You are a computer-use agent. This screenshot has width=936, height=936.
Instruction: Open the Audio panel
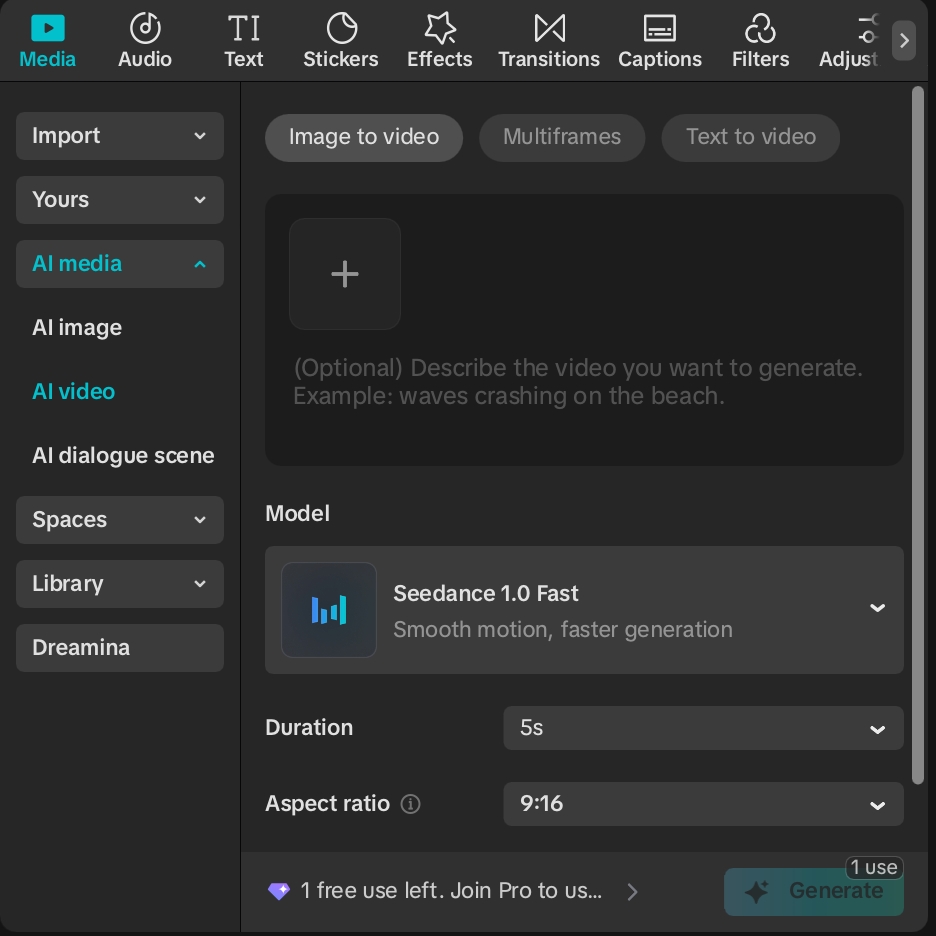click(145, 28)
